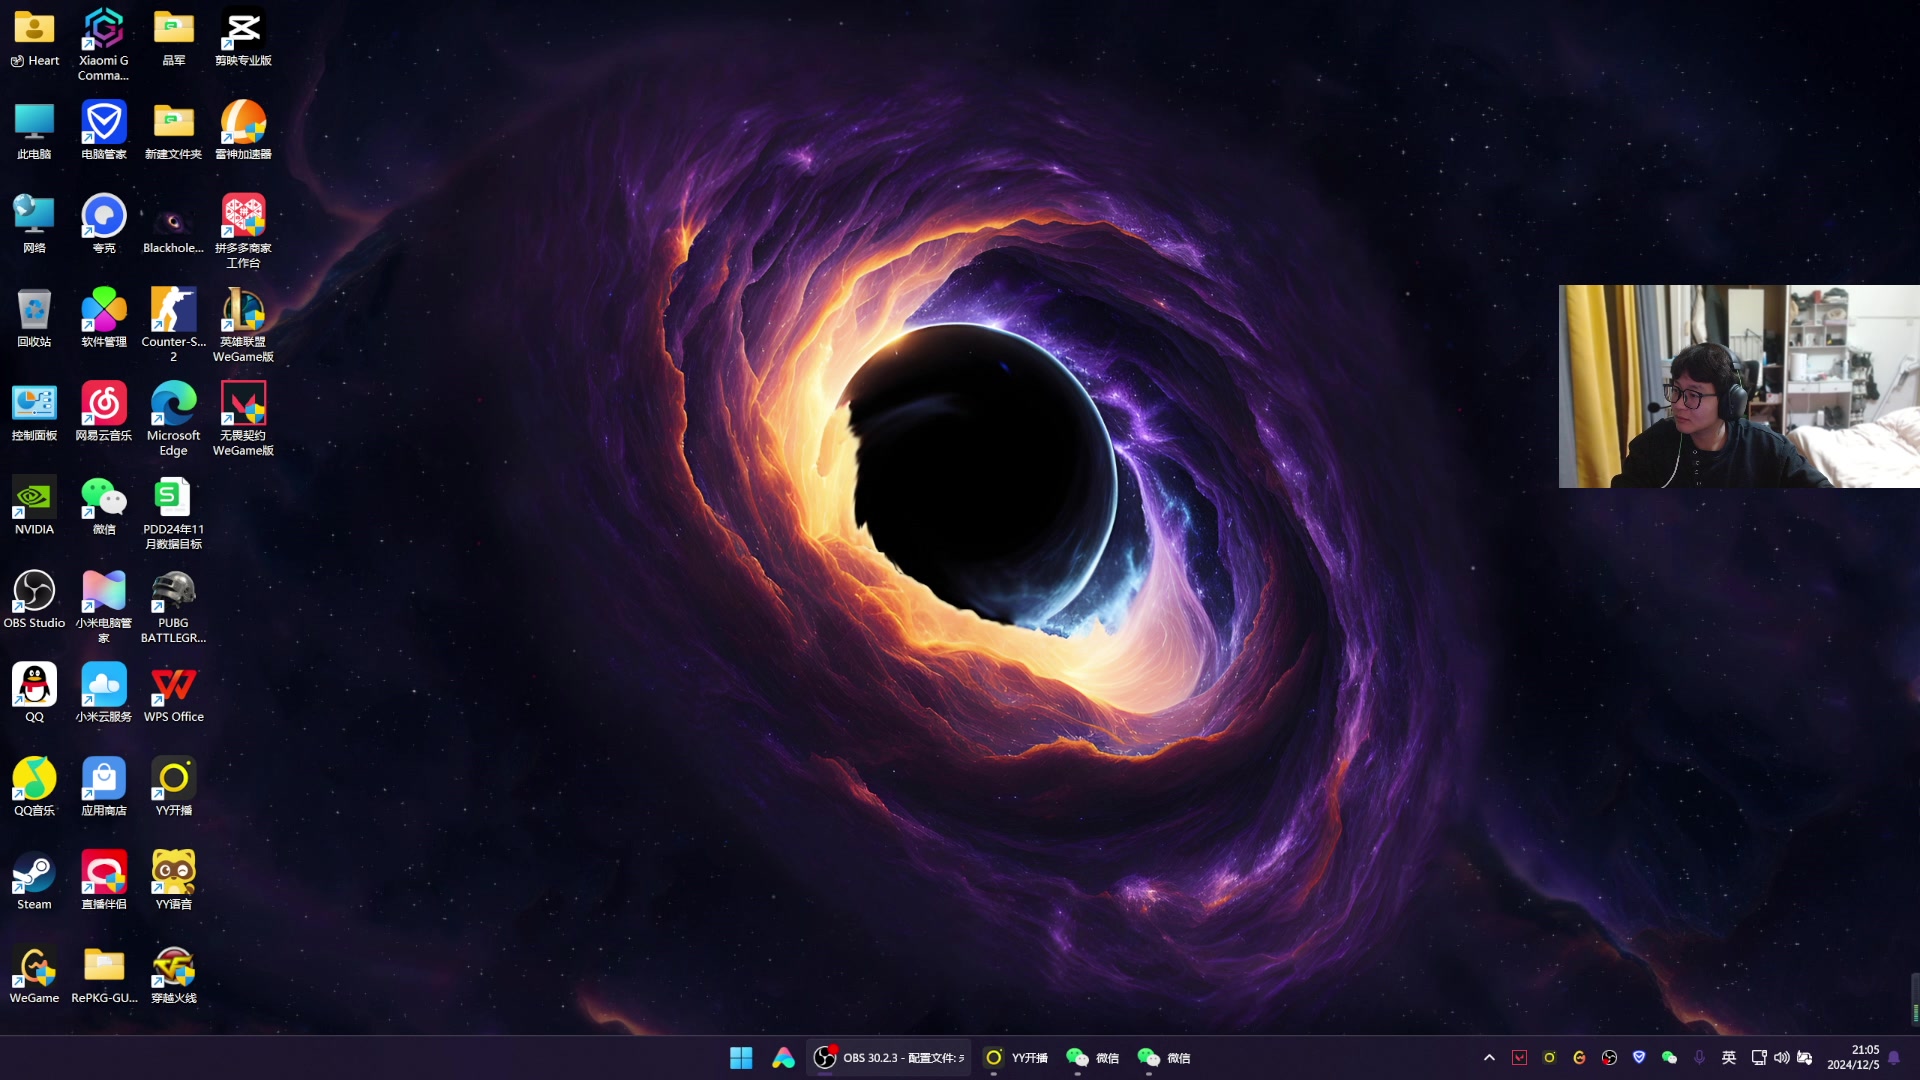Viewport: 1920px width, 1080px height.
Task: Select the WeGame desktop icon
Action: (34, 974)
